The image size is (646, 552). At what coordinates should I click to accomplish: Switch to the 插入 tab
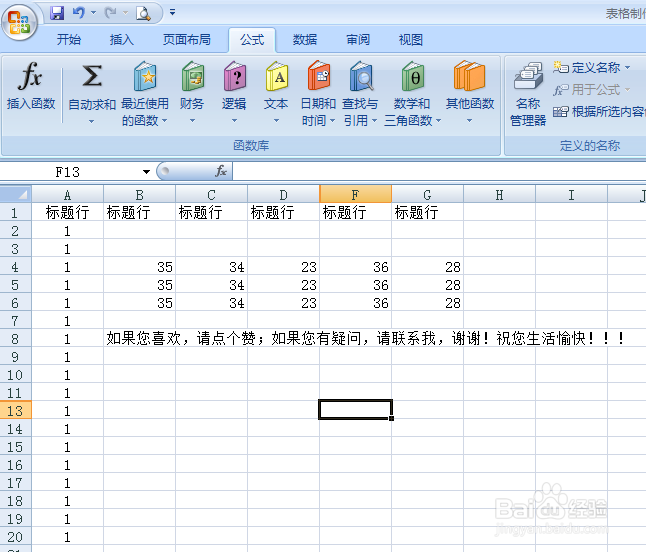click(122, 40)
